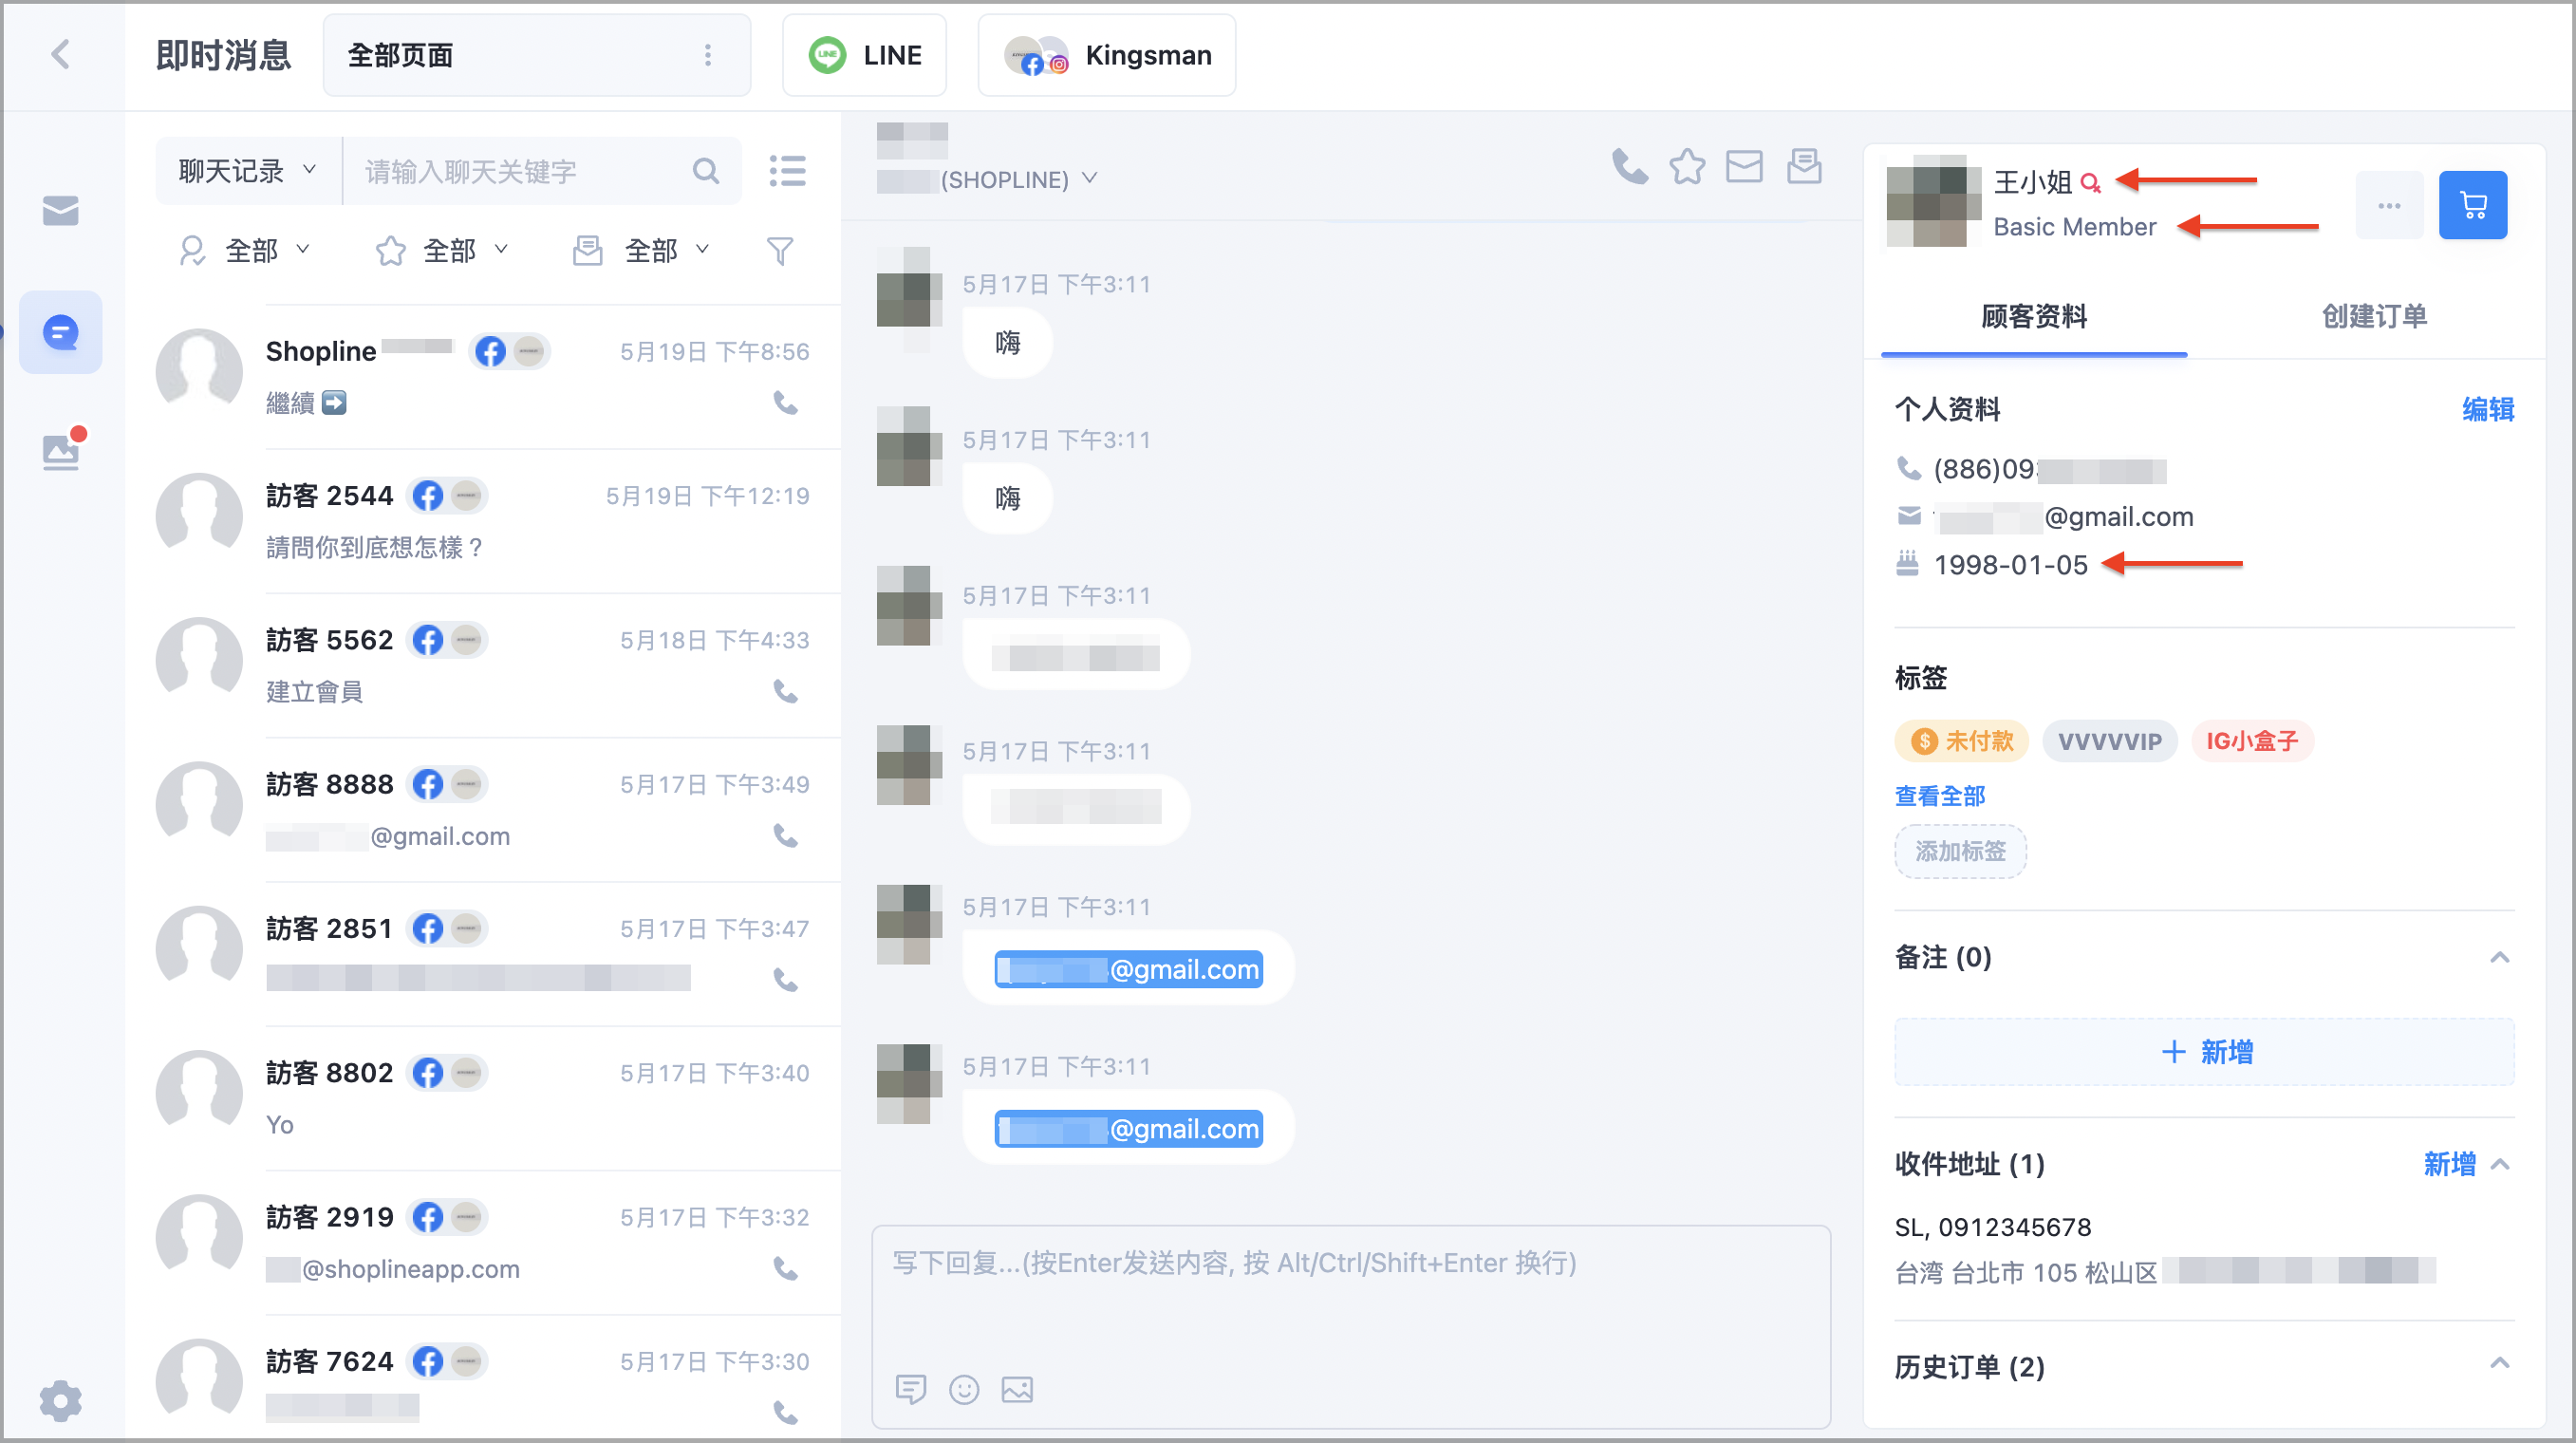
Task: Click the birthday 1998-01-05
Action: pyautogui.click(x=2010, y=565)
